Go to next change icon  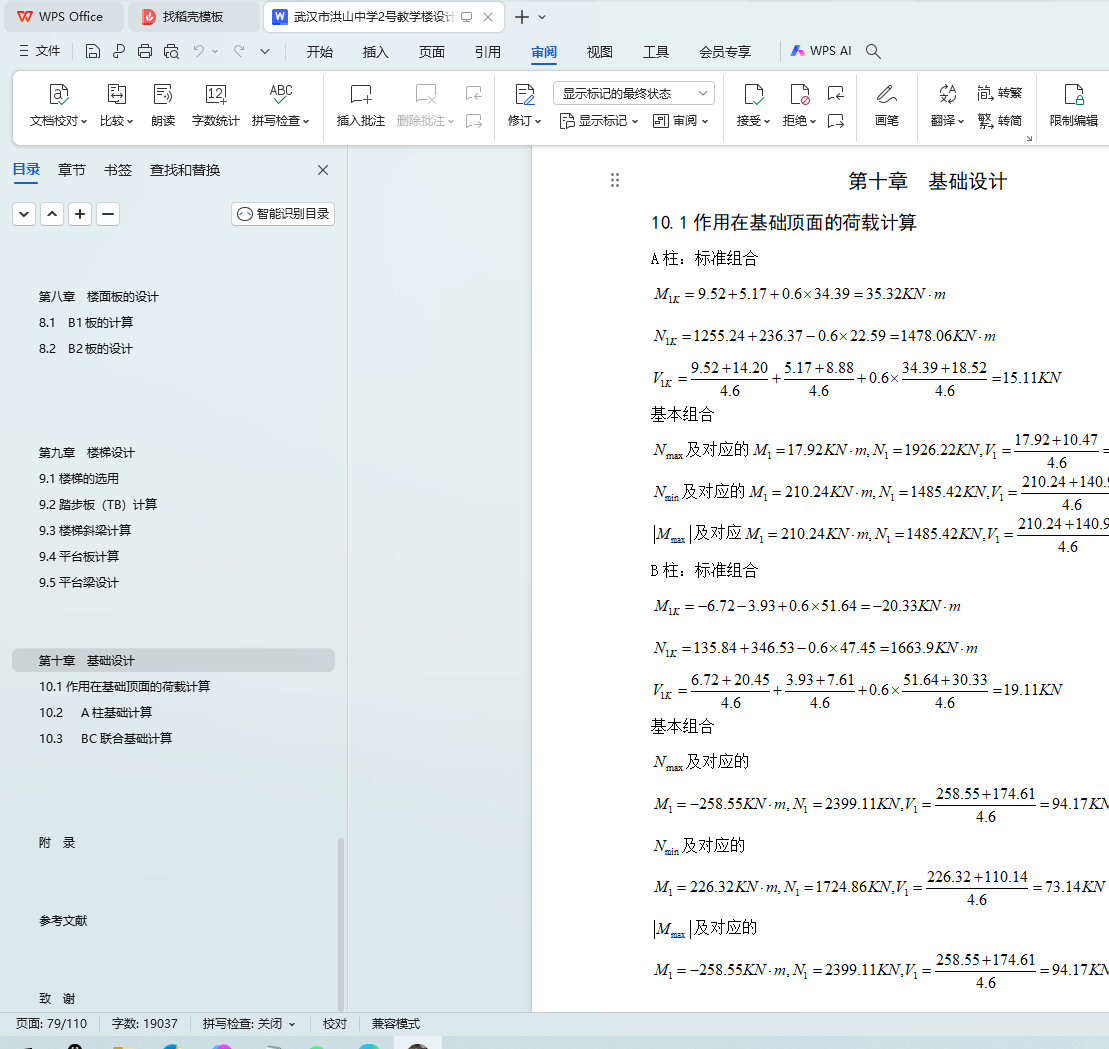point(836,121)
